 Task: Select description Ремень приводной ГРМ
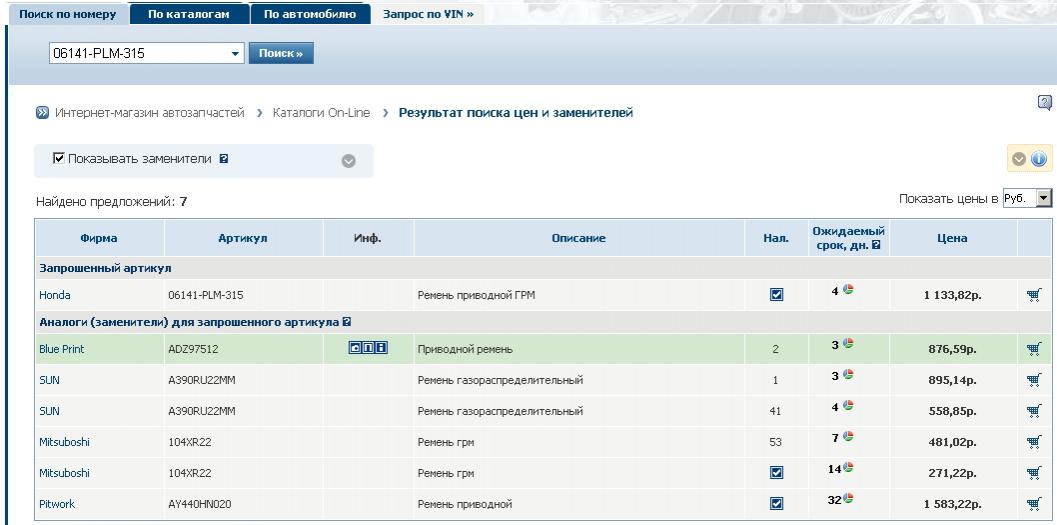tap(476, 295)
